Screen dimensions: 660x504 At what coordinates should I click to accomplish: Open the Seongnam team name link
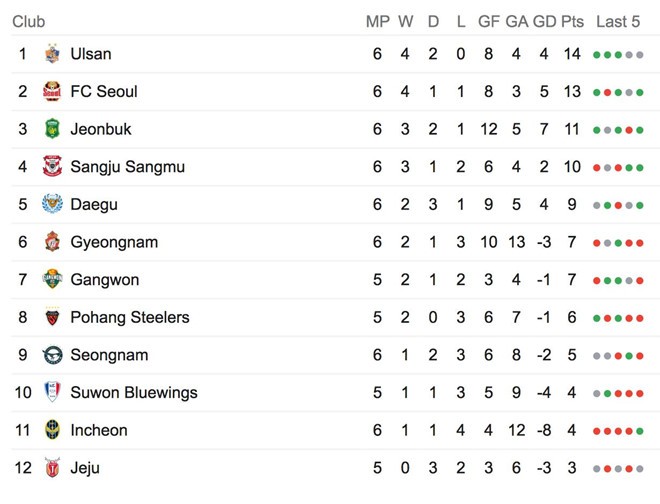pos(109,355)
